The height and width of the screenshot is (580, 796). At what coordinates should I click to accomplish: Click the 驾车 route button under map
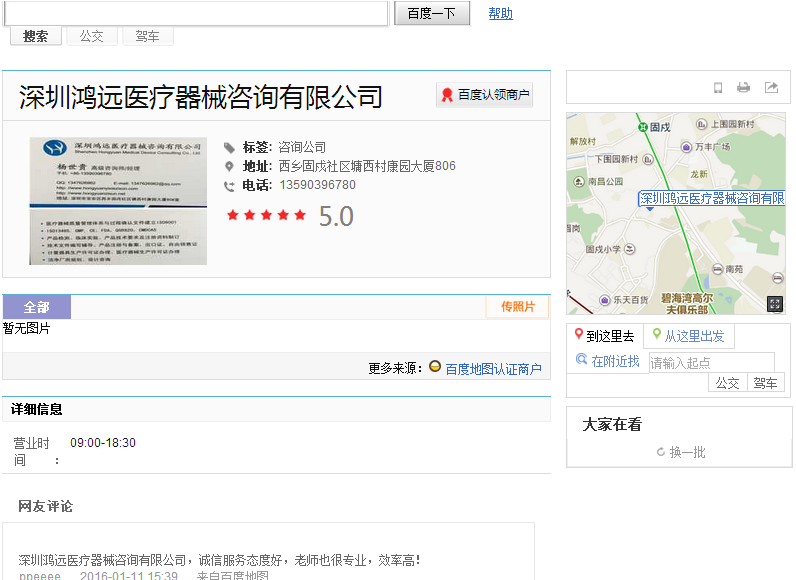point(766,383)
